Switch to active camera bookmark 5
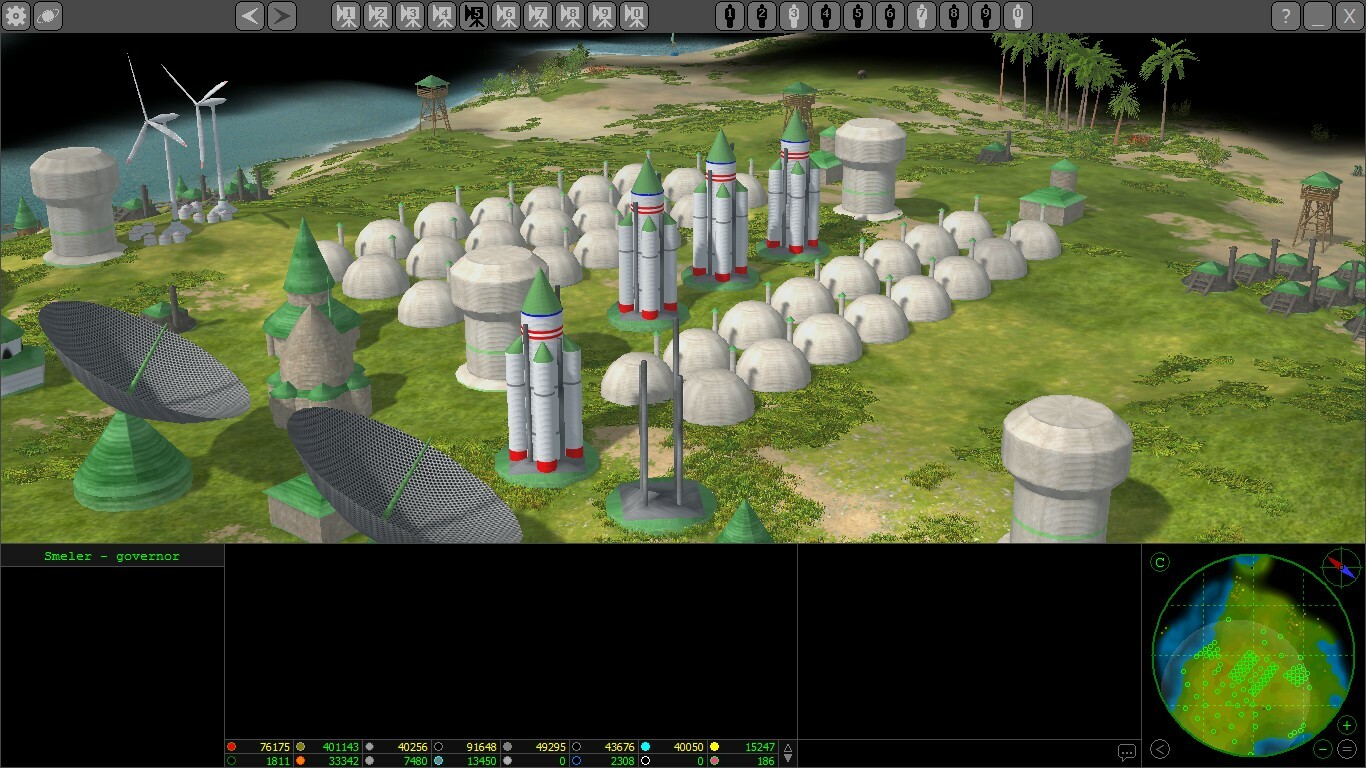This screenshot has height=768, width=1366. tap(474, 16)
